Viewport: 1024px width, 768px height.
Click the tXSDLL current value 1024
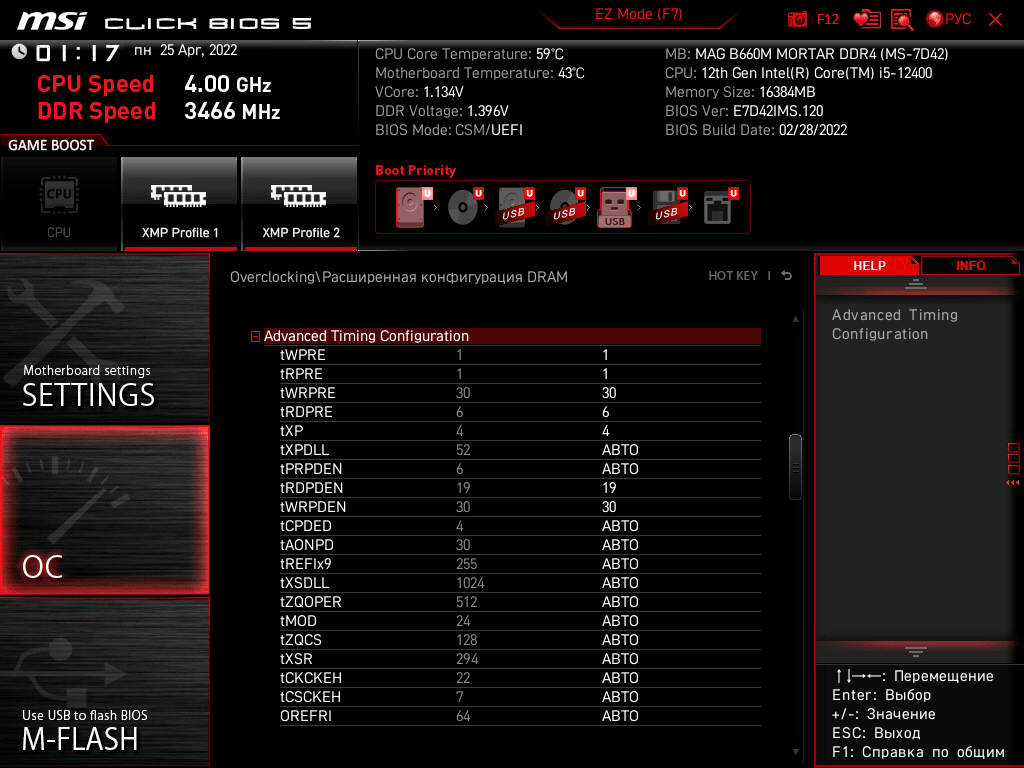(470, 583)
